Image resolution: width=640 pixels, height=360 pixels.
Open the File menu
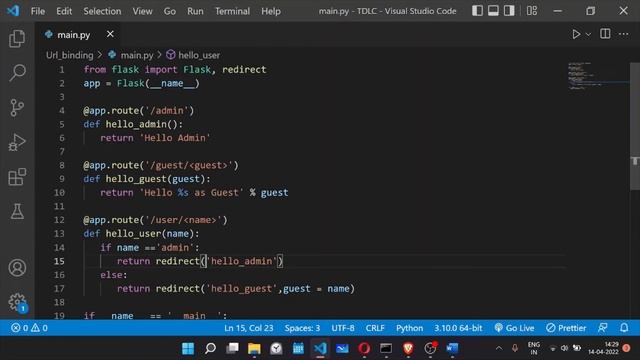38,11
